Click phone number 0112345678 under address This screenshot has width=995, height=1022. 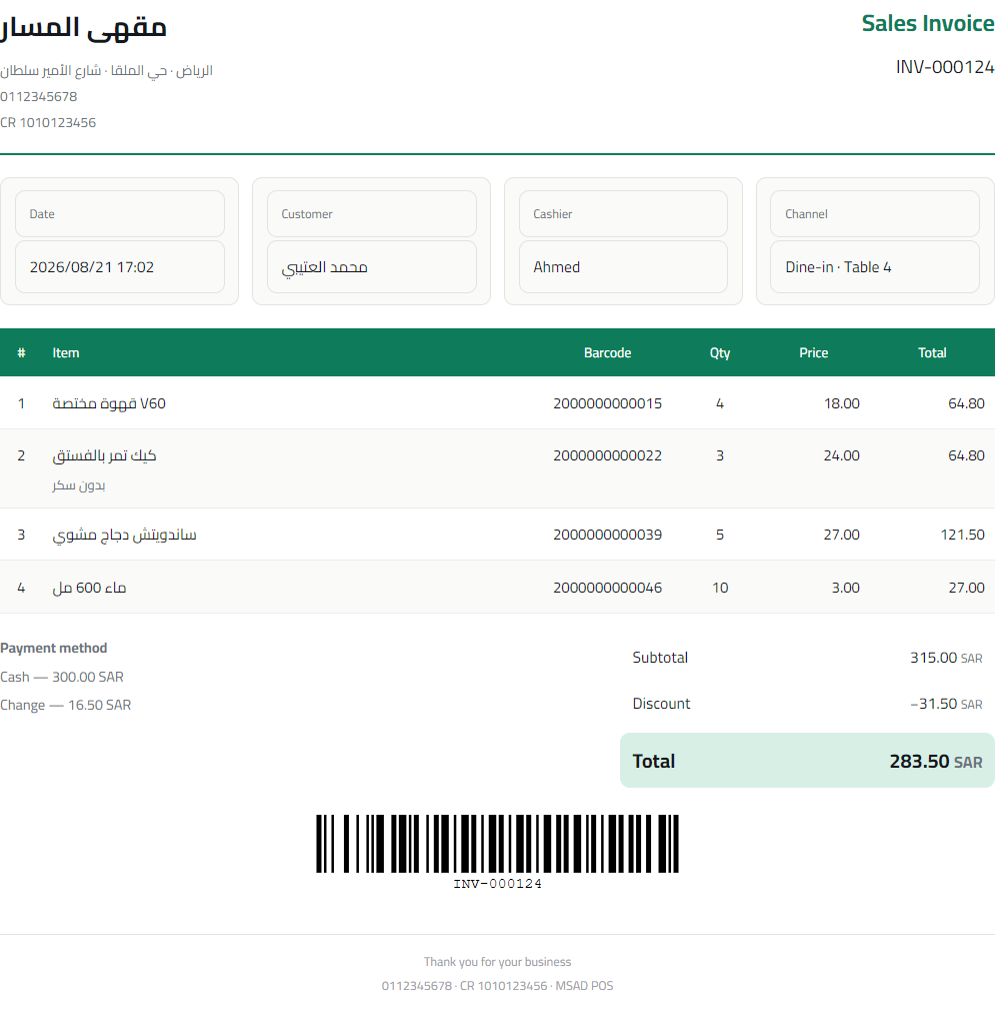[38, 96]
